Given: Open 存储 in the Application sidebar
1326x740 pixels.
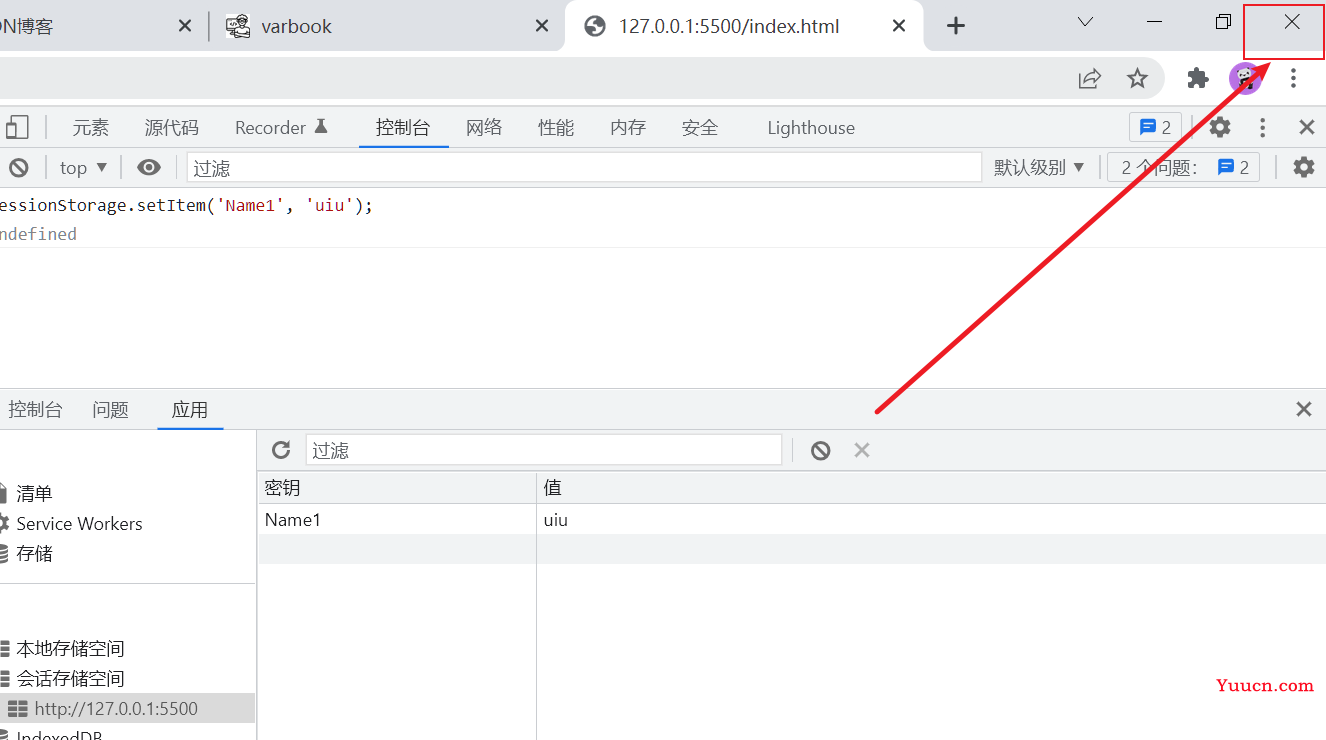Looking at the screenshot, I should [x=34, y=553].
